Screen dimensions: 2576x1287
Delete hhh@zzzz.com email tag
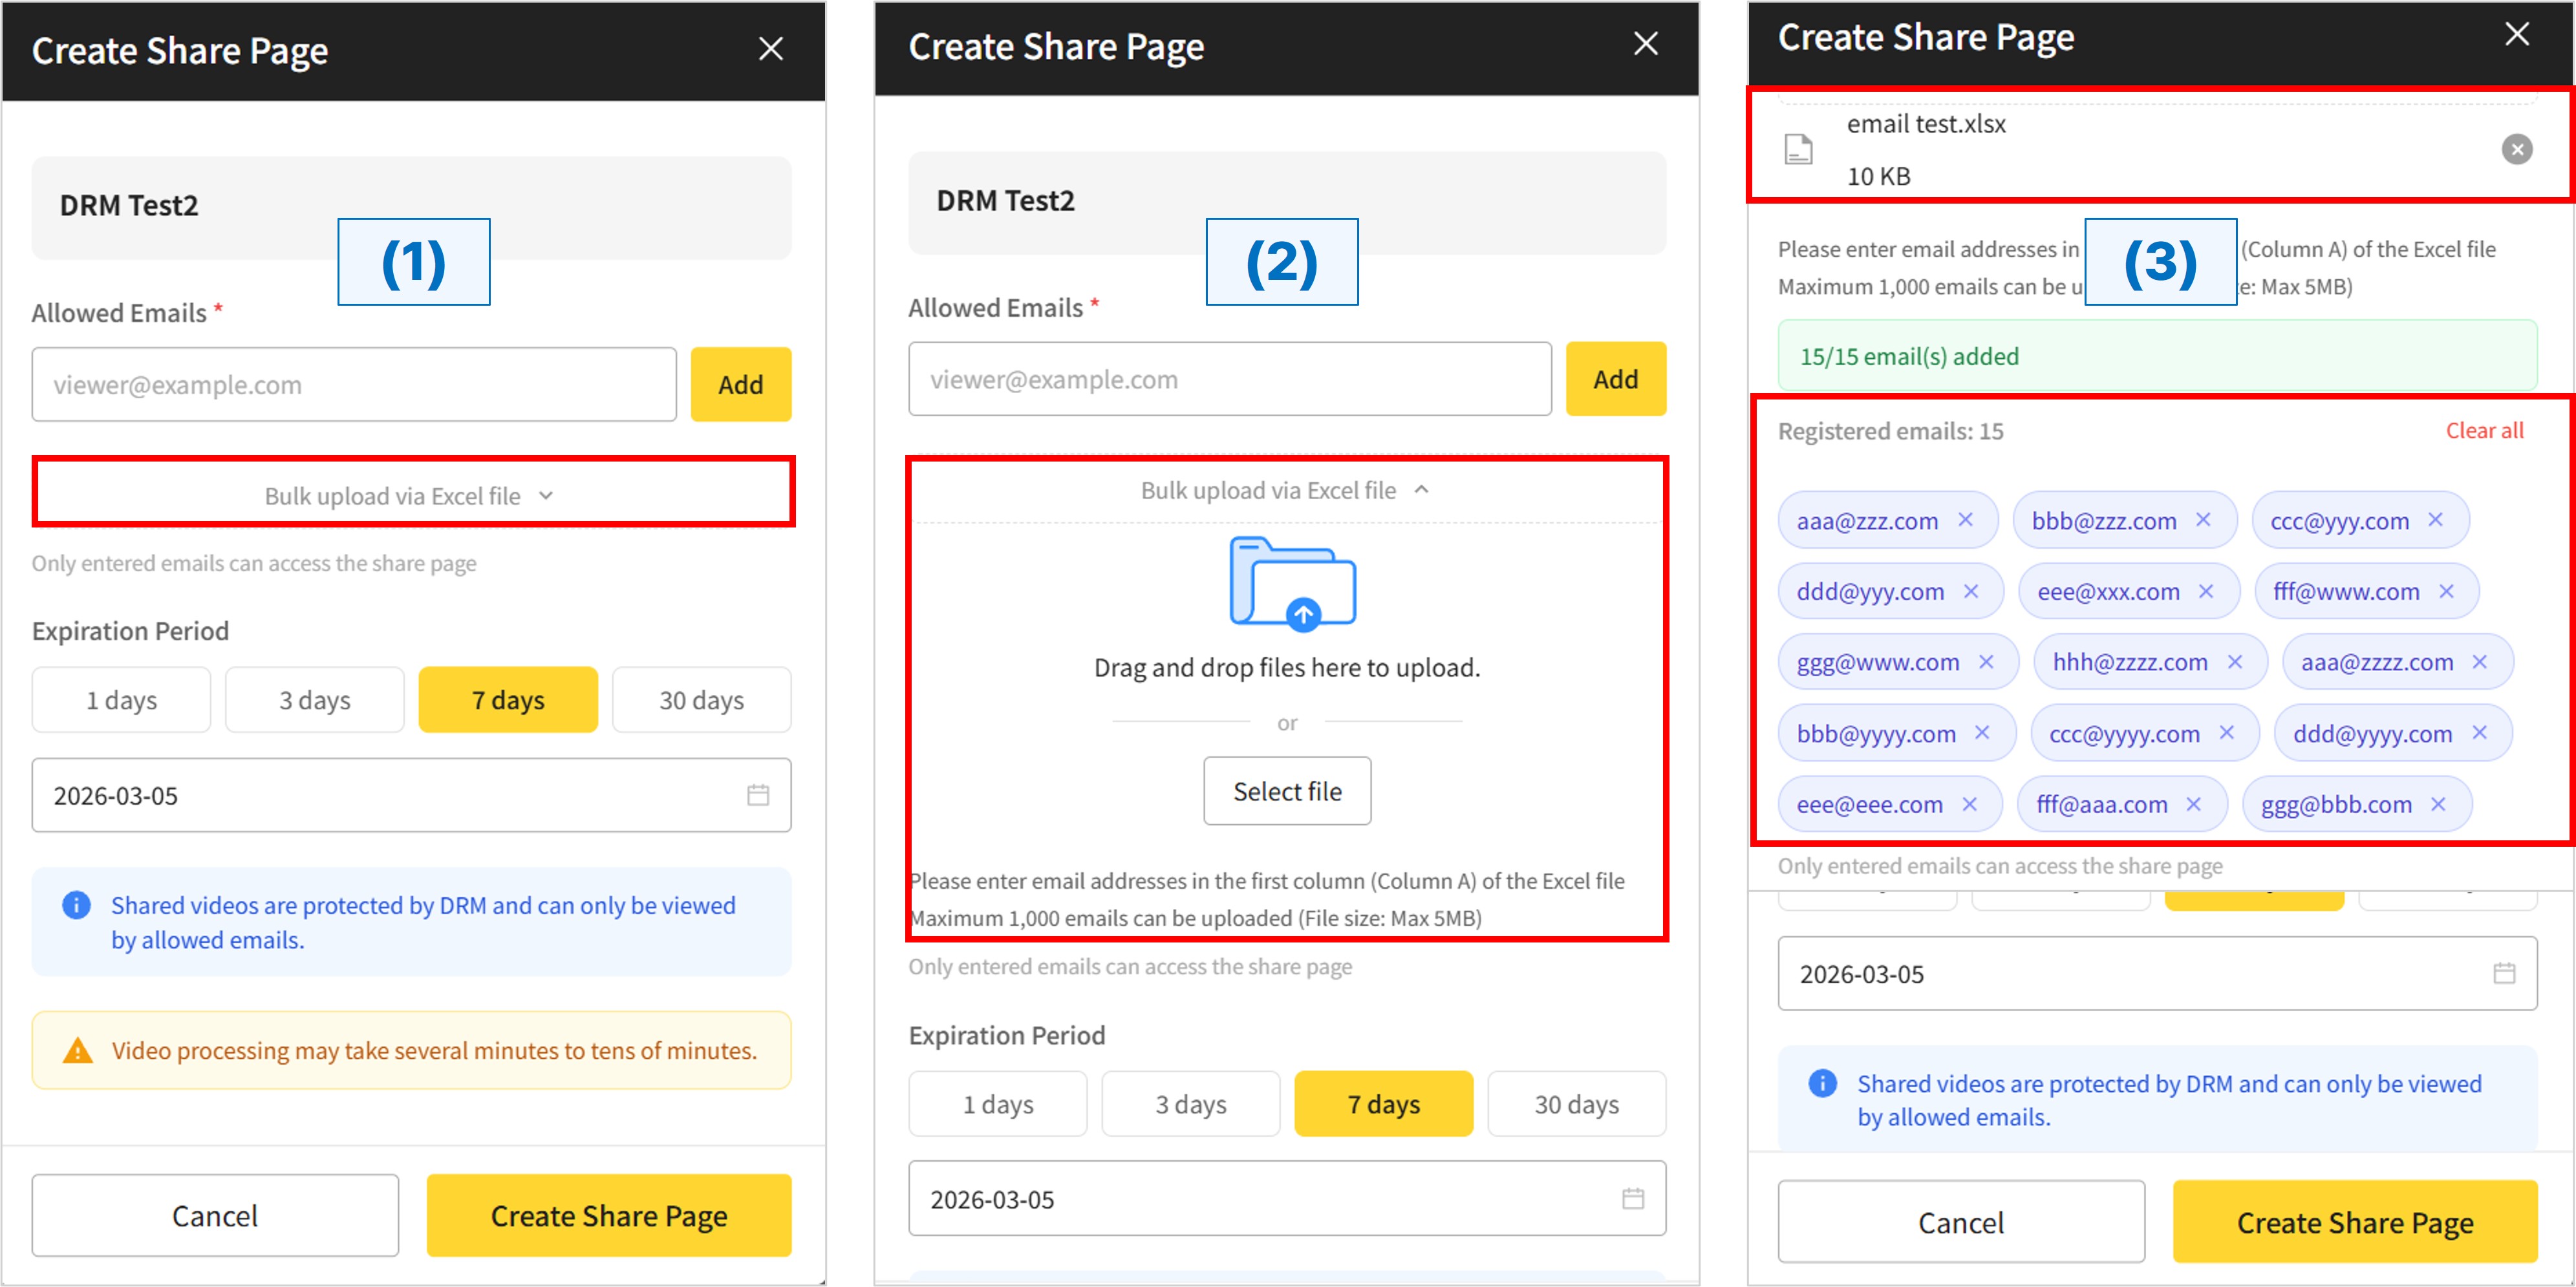(2235, 662)
